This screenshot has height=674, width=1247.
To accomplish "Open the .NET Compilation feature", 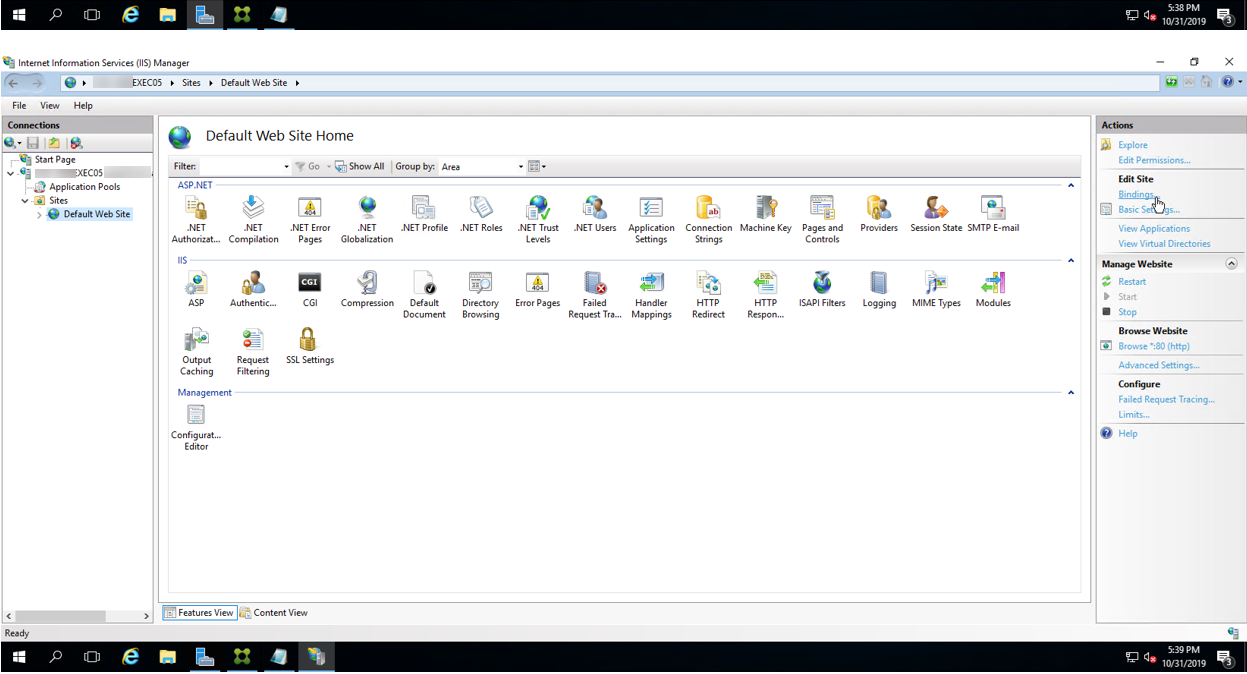I will pos(253,219).
